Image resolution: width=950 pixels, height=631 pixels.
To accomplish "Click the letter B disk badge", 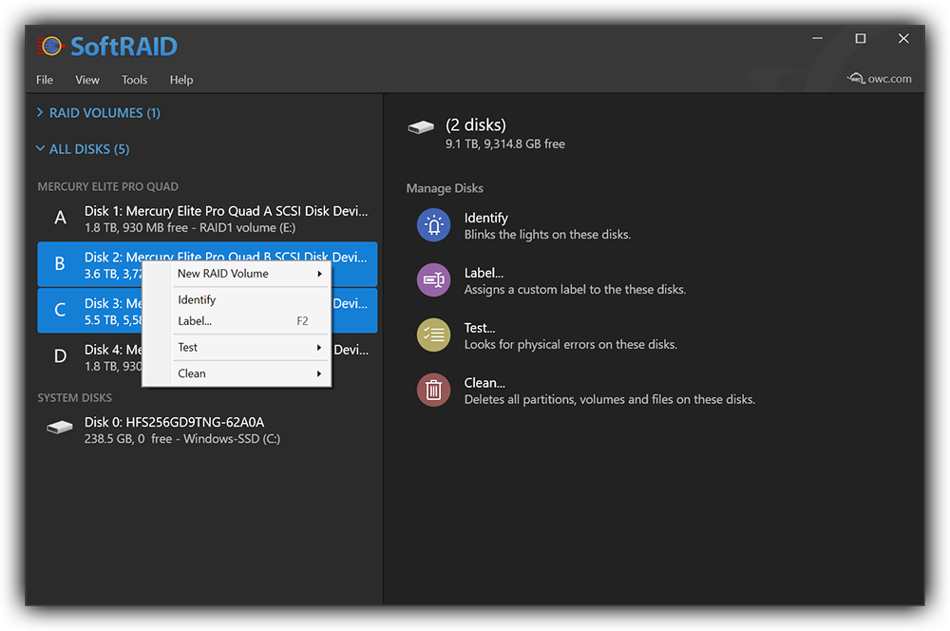I will (59, 264).
